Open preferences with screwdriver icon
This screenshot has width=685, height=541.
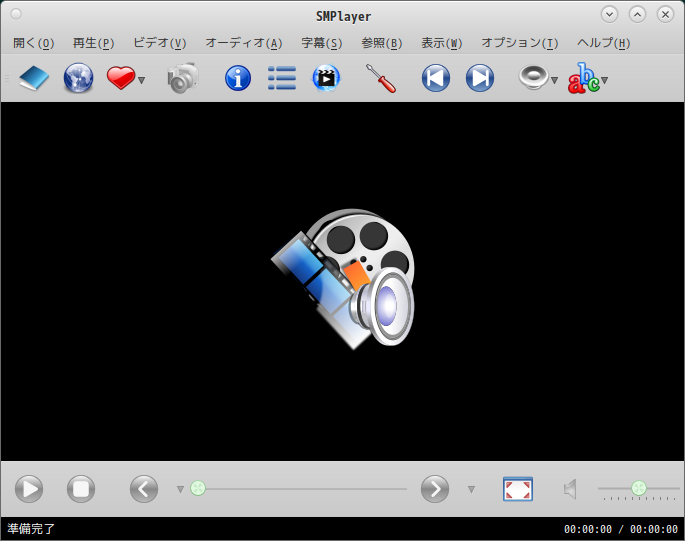pyautogui.click(x=381, y=79)
